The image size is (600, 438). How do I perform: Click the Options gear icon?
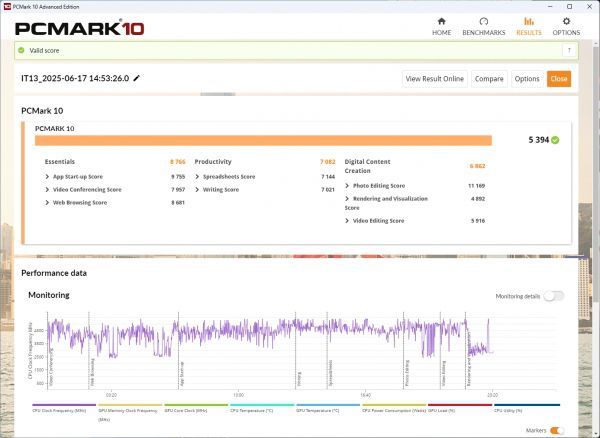click(566, 21)
